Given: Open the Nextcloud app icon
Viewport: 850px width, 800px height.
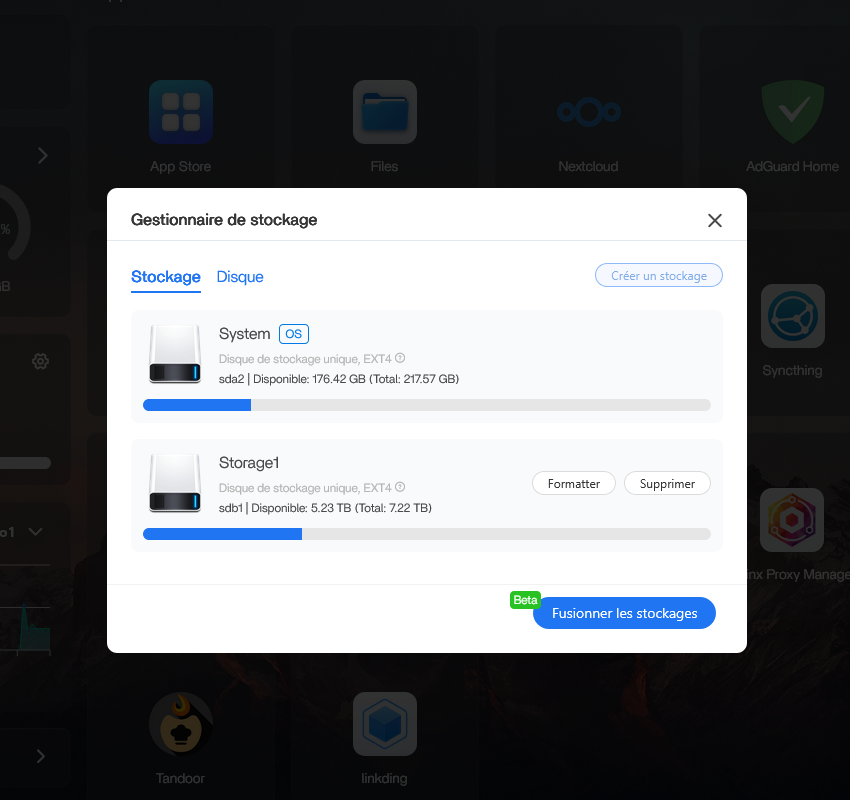Looking at the screenshot, I should tap(588, 112).
